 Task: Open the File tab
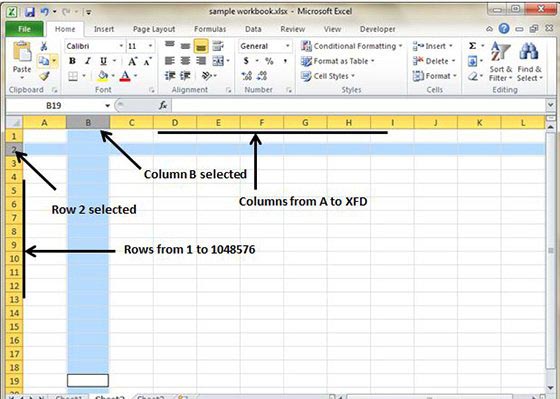(25, 29)
